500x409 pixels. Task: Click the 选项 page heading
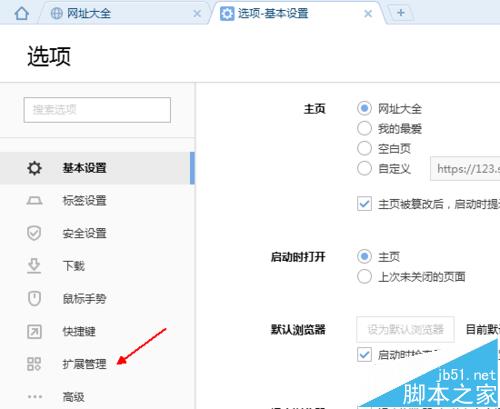tap(49, 56)
